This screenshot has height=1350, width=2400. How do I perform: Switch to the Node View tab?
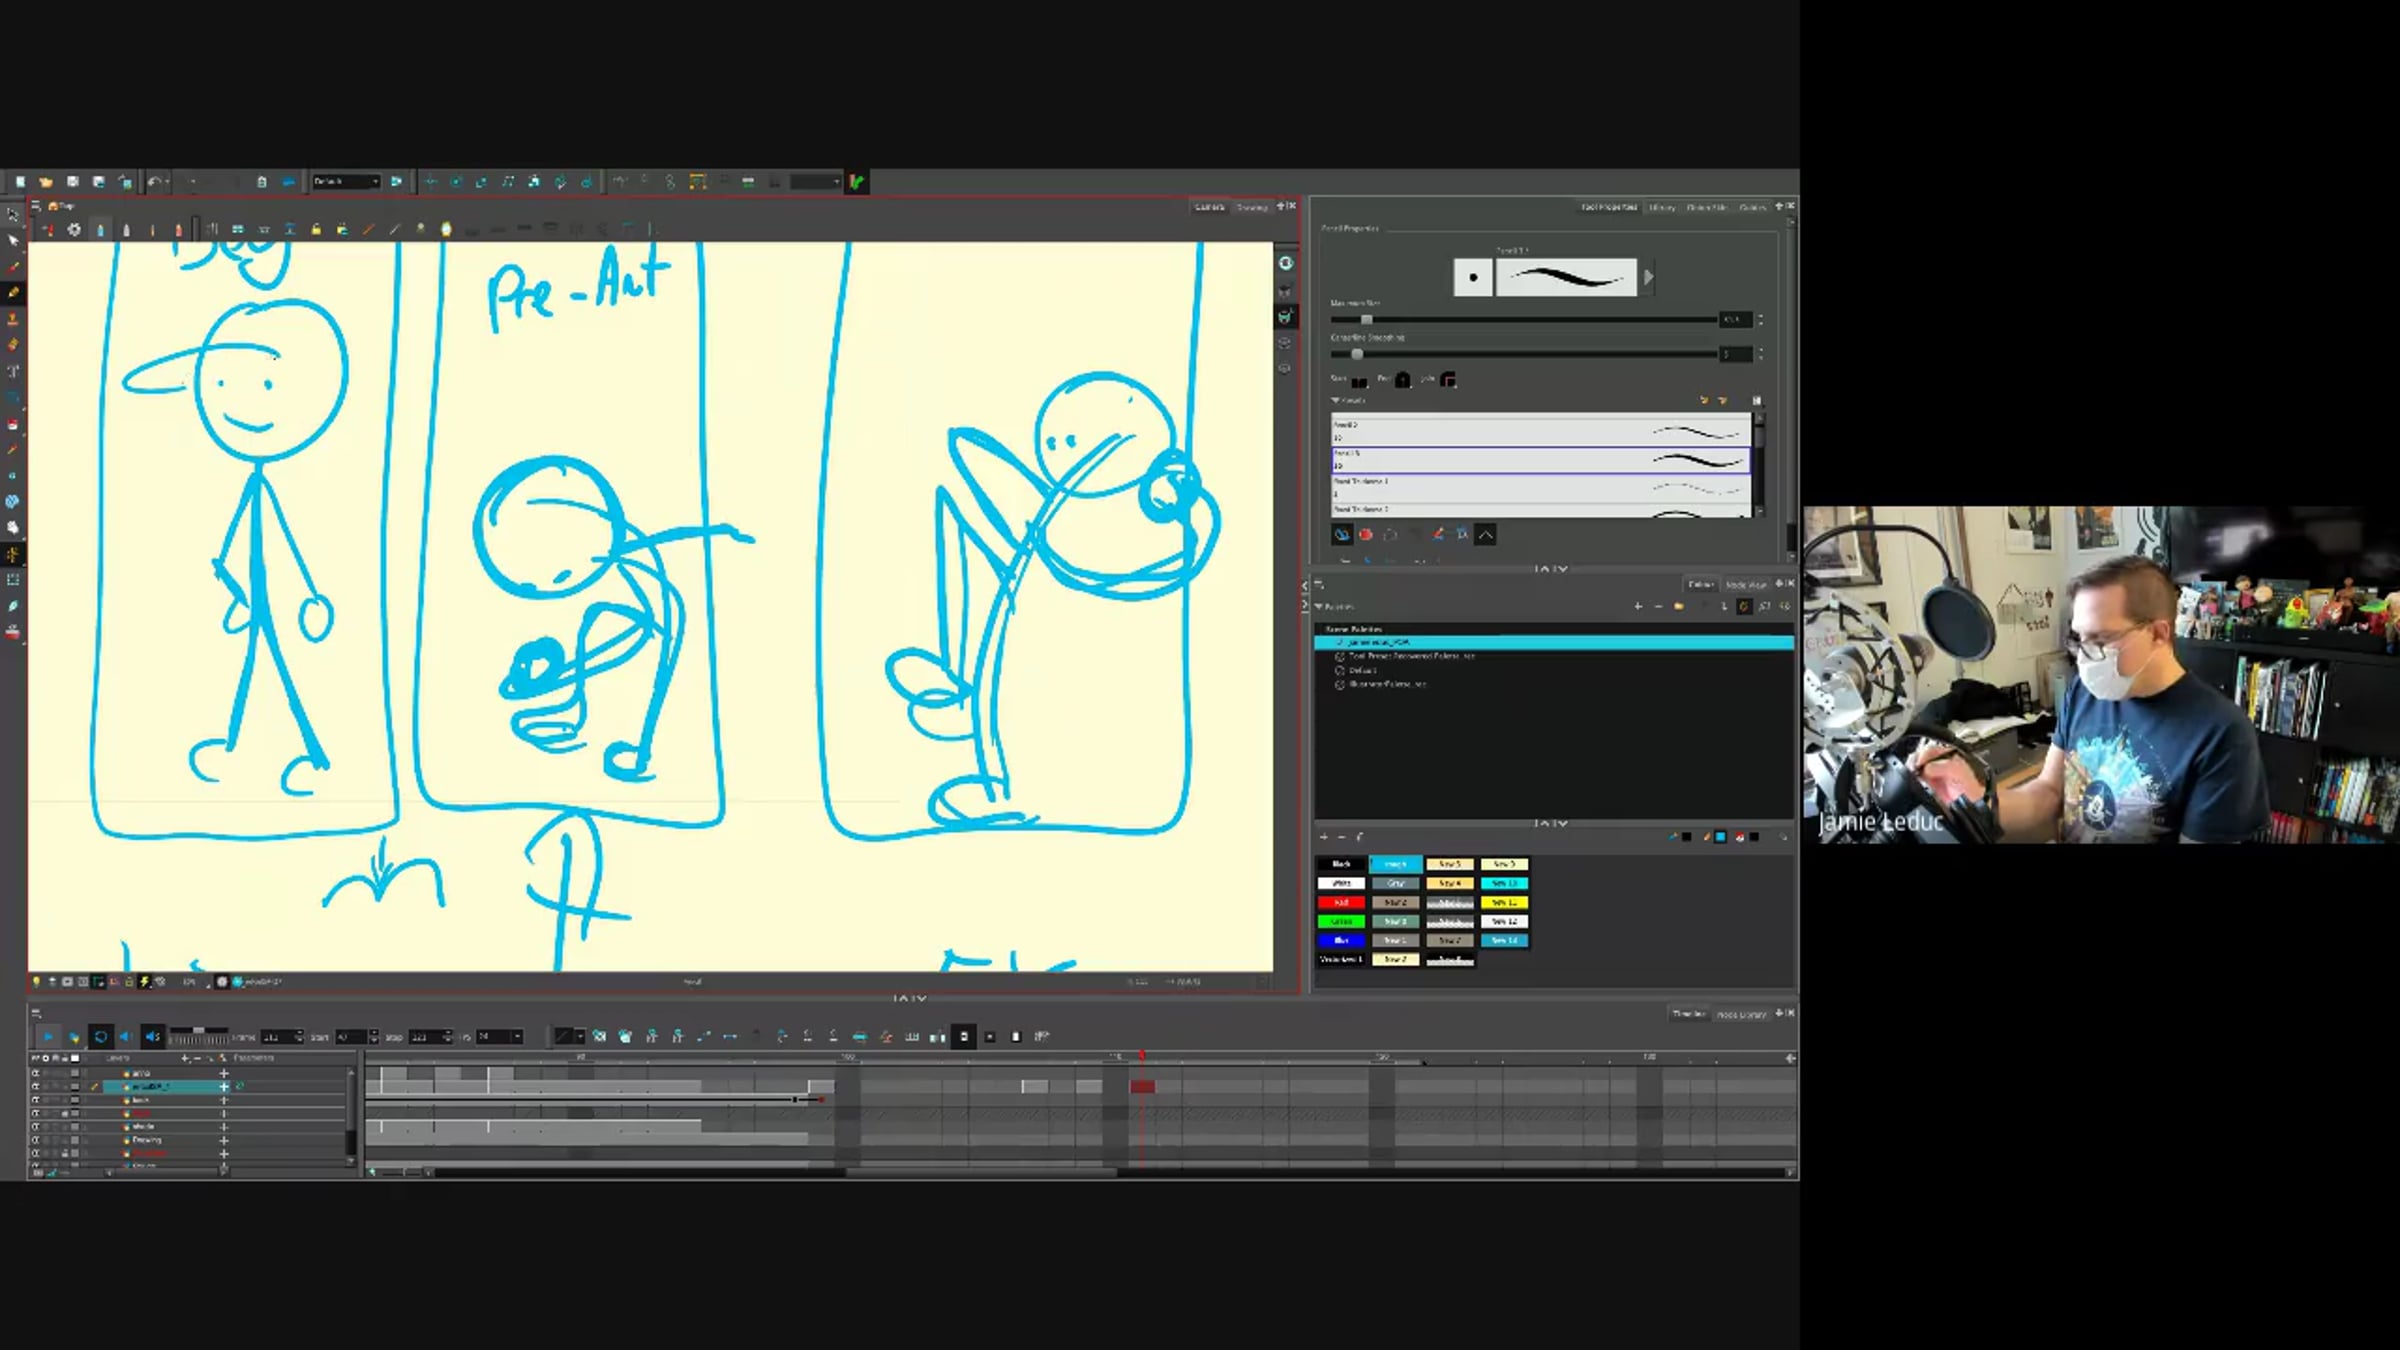1746,585
